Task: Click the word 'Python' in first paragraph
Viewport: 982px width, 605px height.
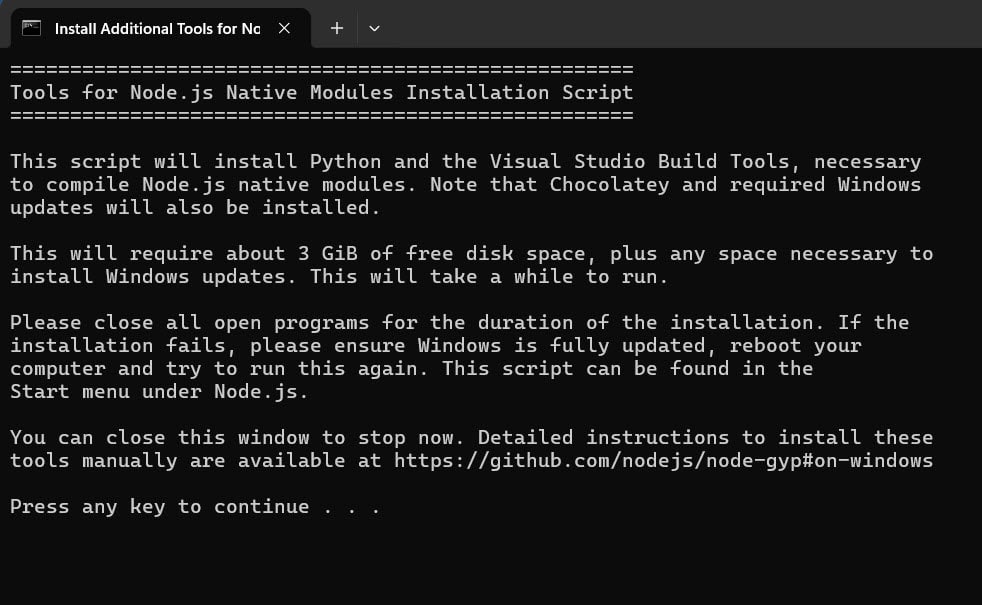Action: tap(345, 162)
